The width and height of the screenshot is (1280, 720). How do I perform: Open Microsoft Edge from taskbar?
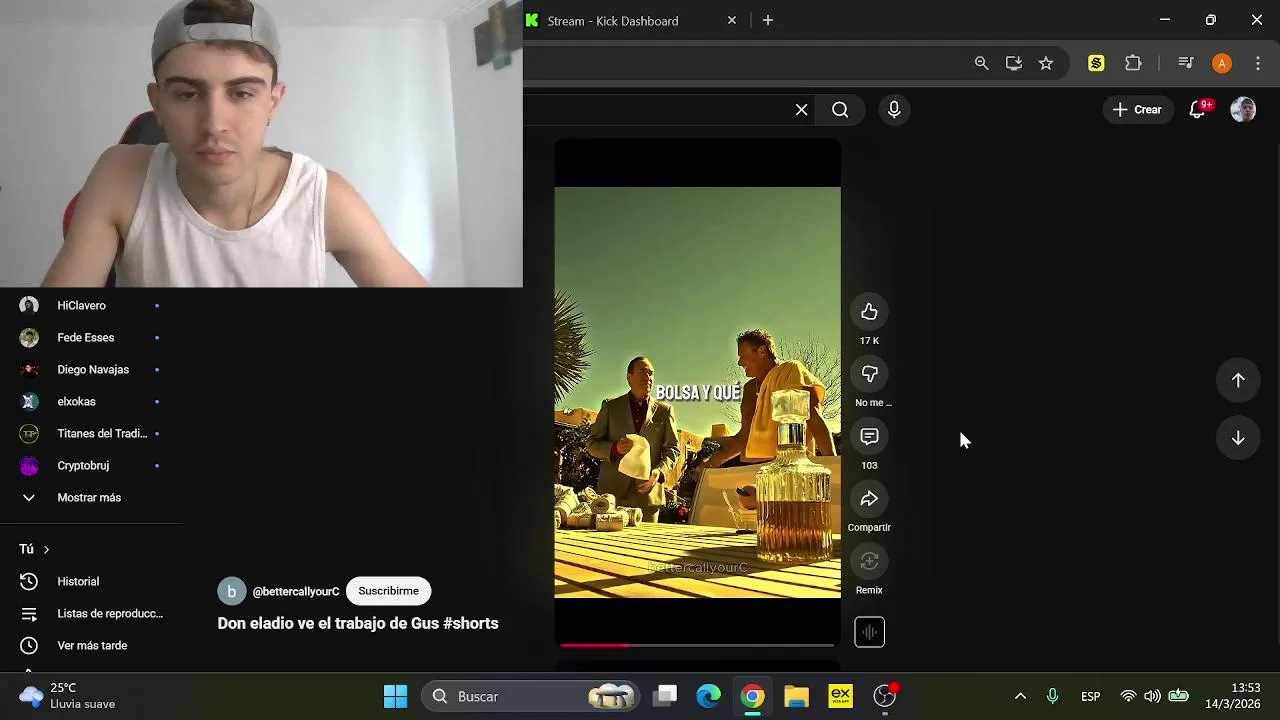709,696
